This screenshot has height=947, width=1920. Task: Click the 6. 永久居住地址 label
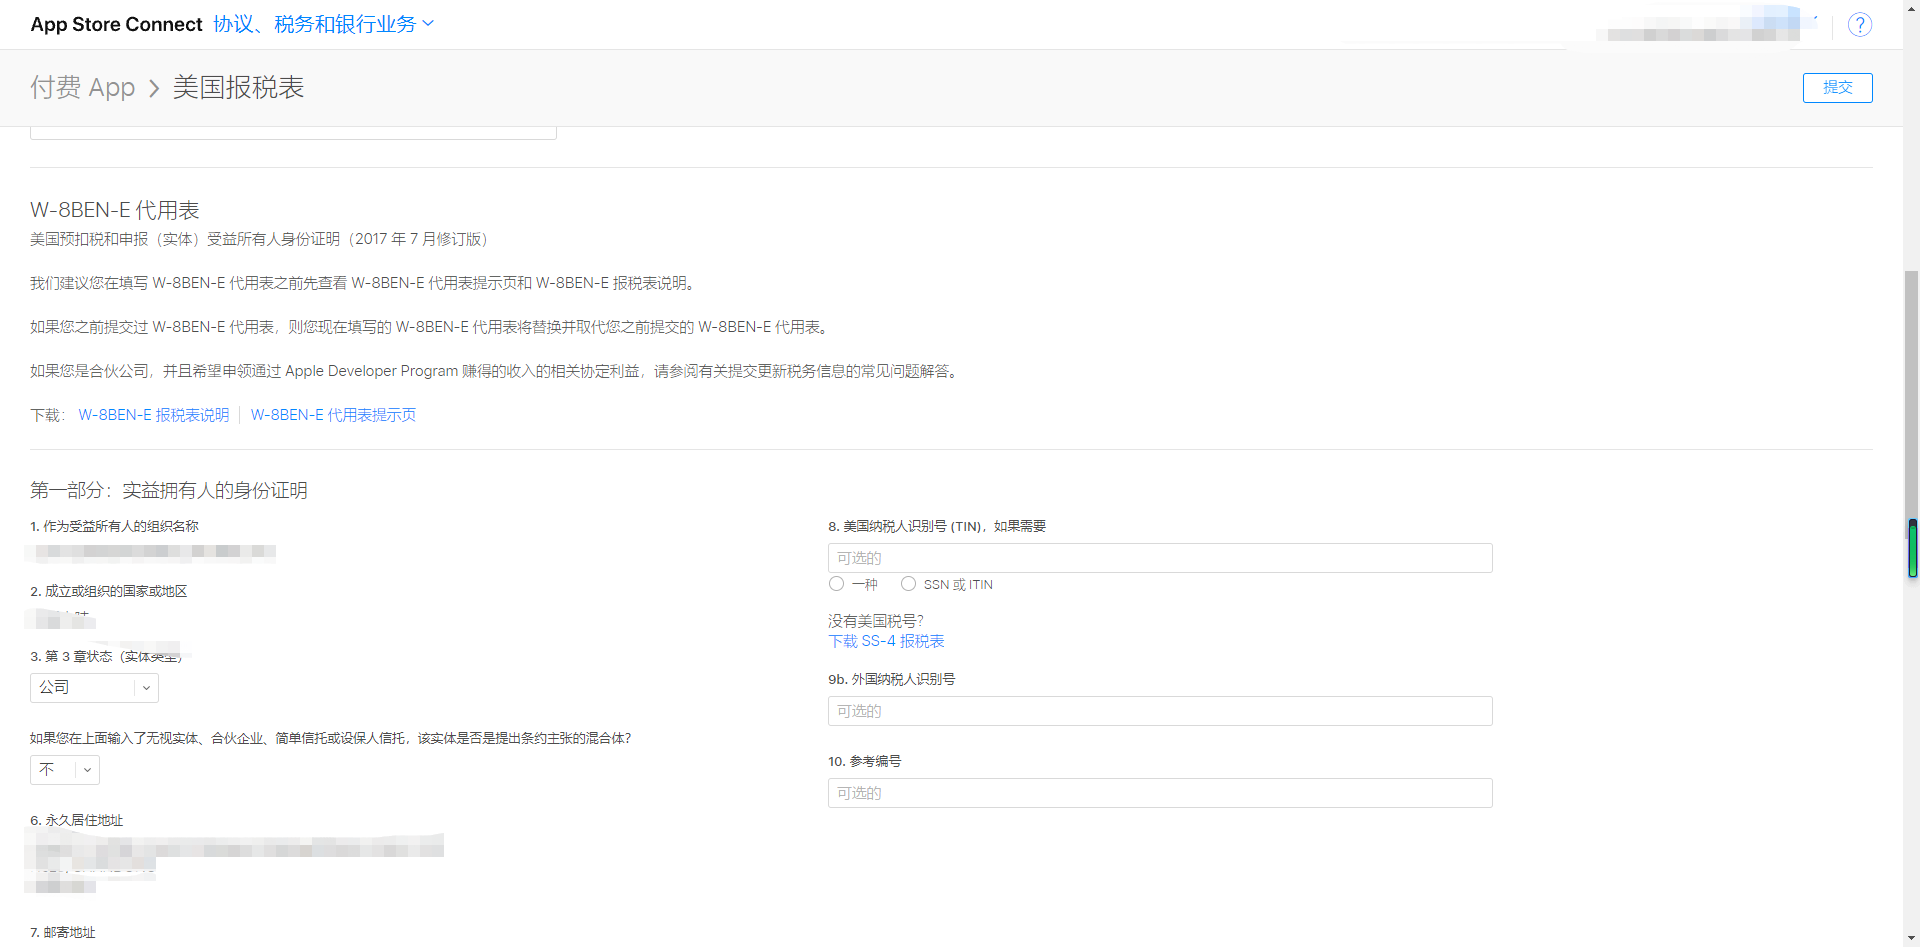coord(76,820)
